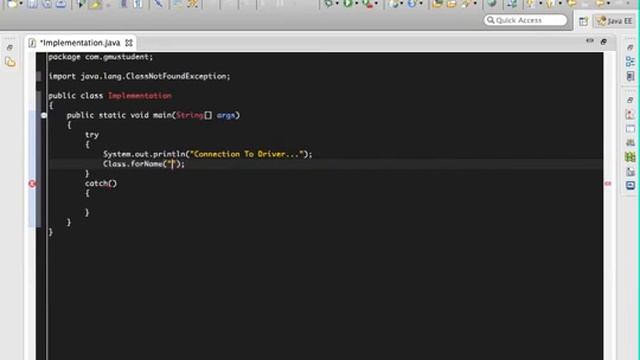Click inside the Quick Access search field
This screenshot has height=360, width=640.
pos(525,20)
